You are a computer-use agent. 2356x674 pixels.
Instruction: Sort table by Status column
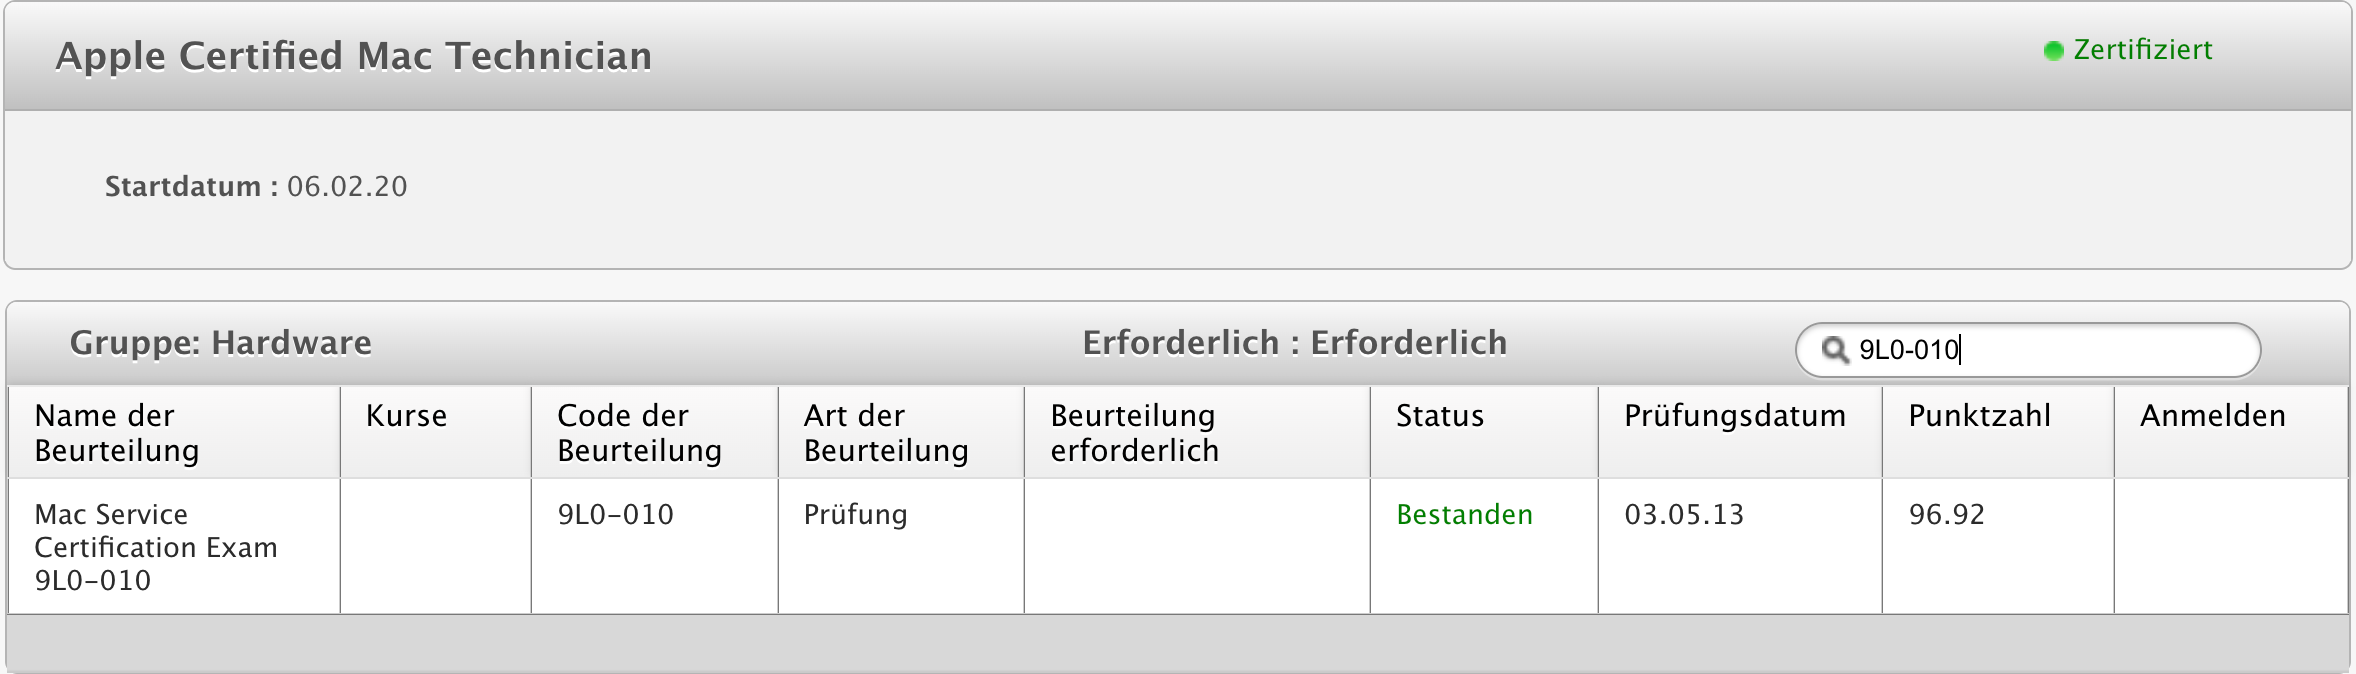pos(1440,416)
